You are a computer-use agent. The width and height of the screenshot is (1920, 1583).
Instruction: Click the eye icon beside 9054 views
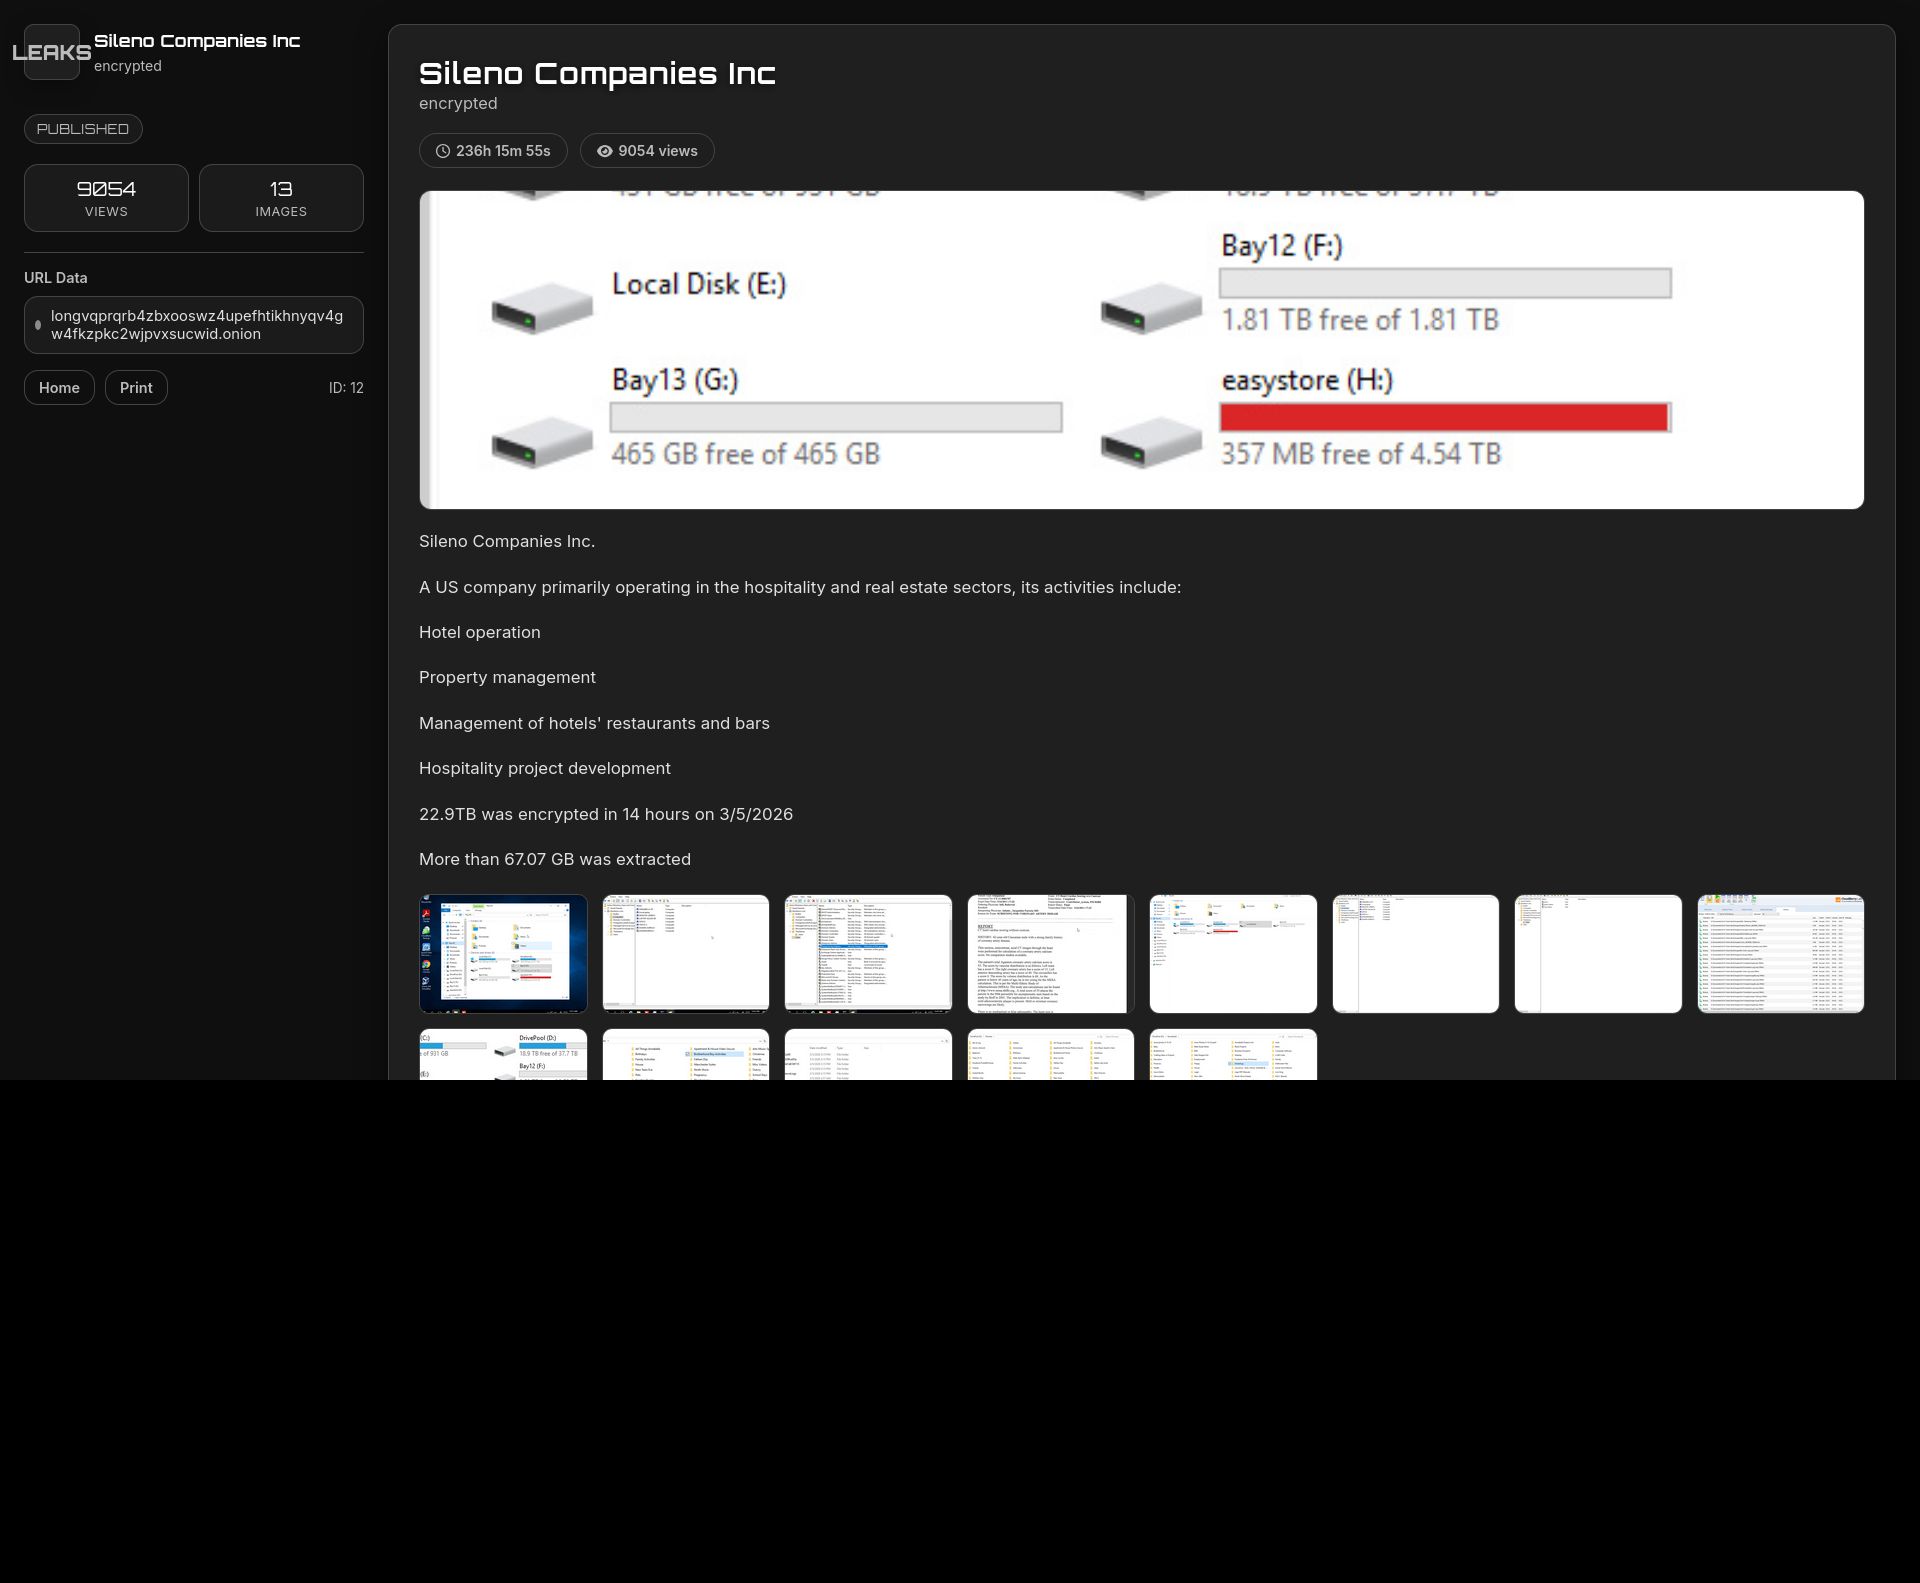click(604, 151)
